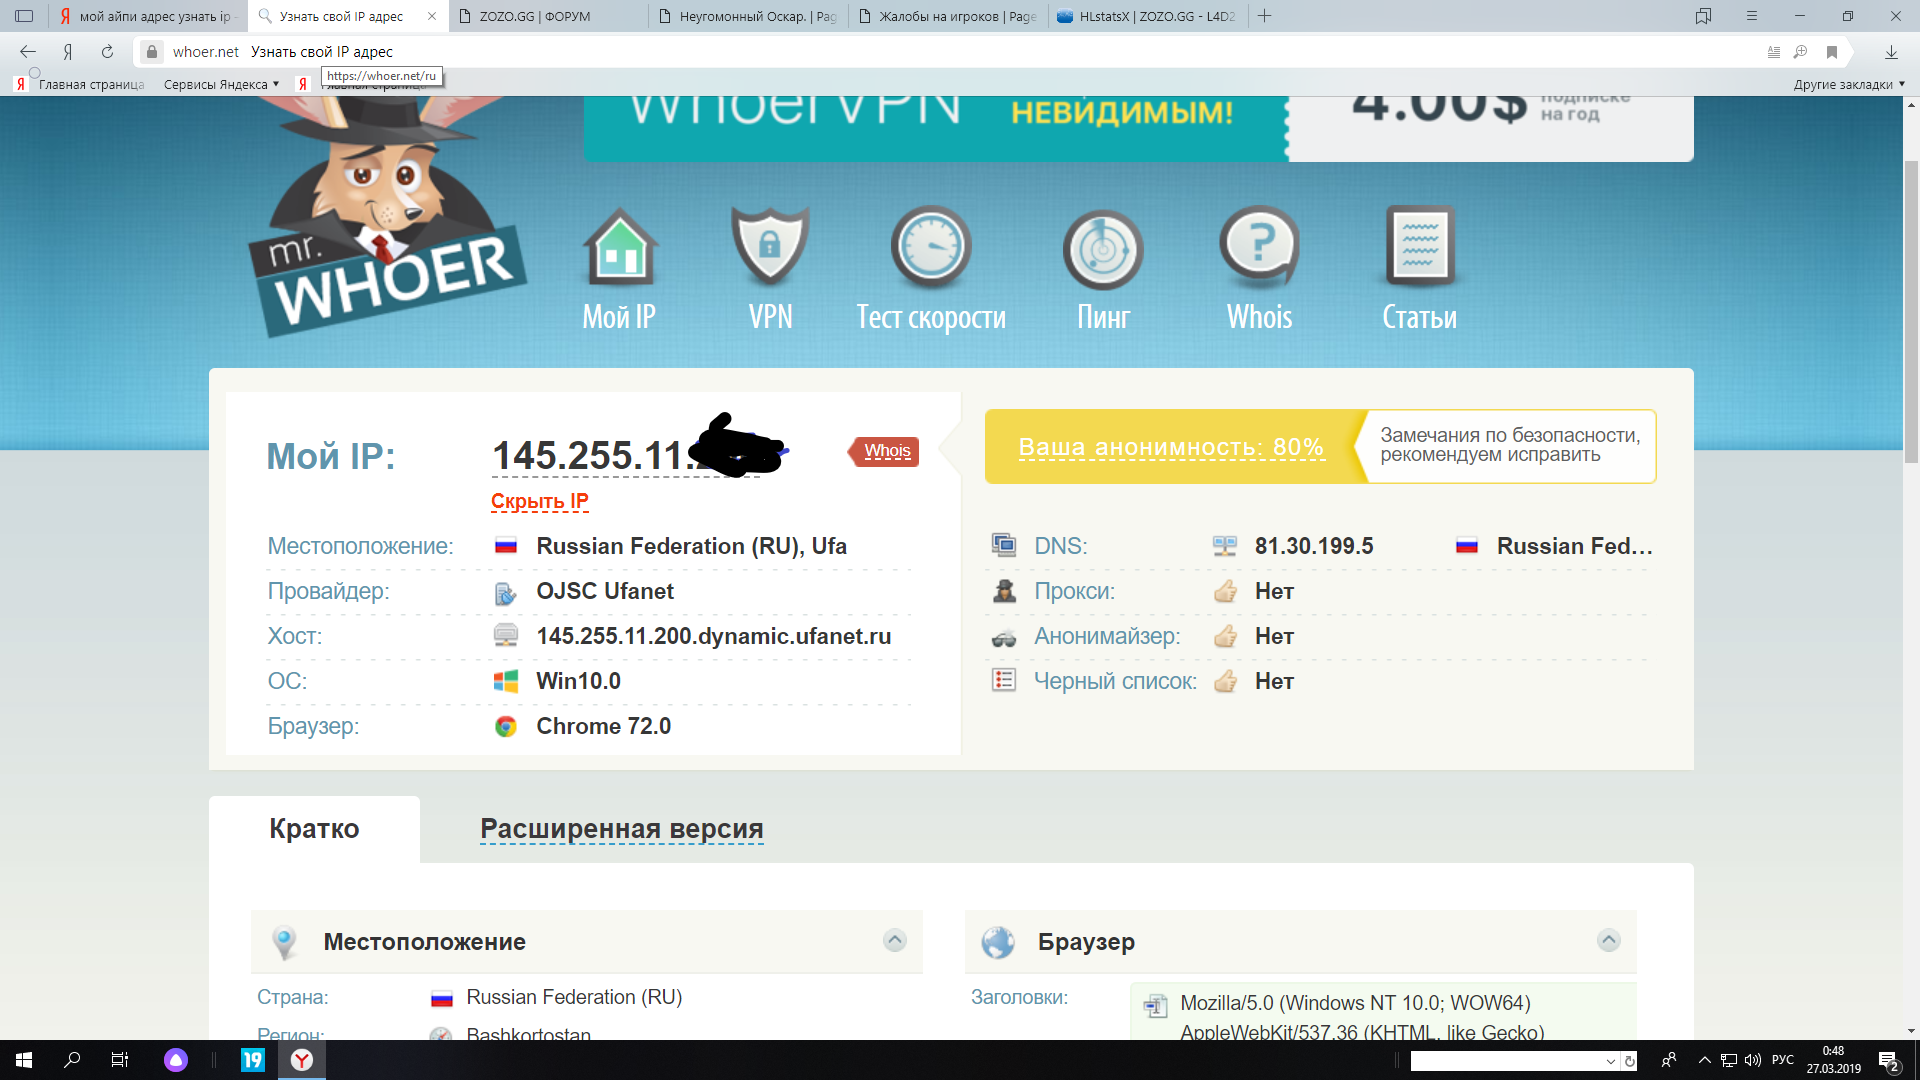This screenshot has width=1920, height=1080.
Task: Switch to ZOZO.GG | ФОРУМ browser tab
Action: 535,16
